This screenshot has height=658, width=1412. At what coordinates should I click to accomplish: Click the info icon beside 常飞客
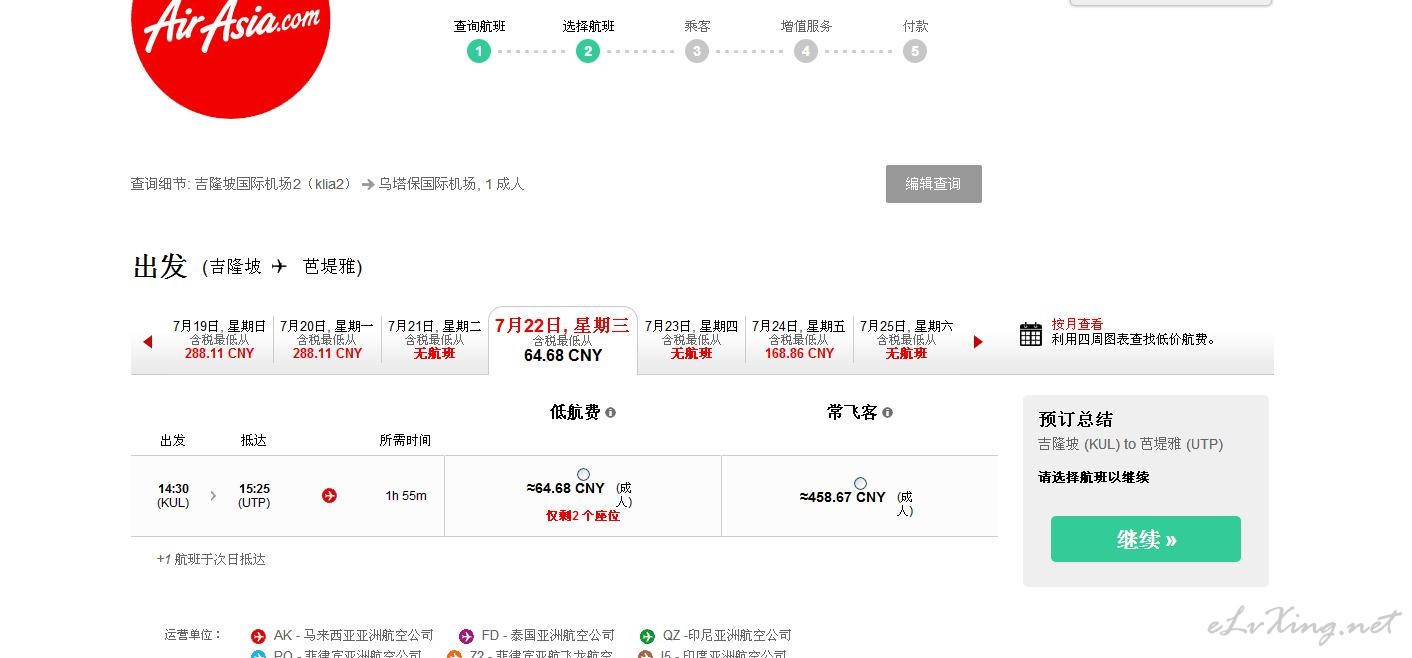(x=888, y=412)
